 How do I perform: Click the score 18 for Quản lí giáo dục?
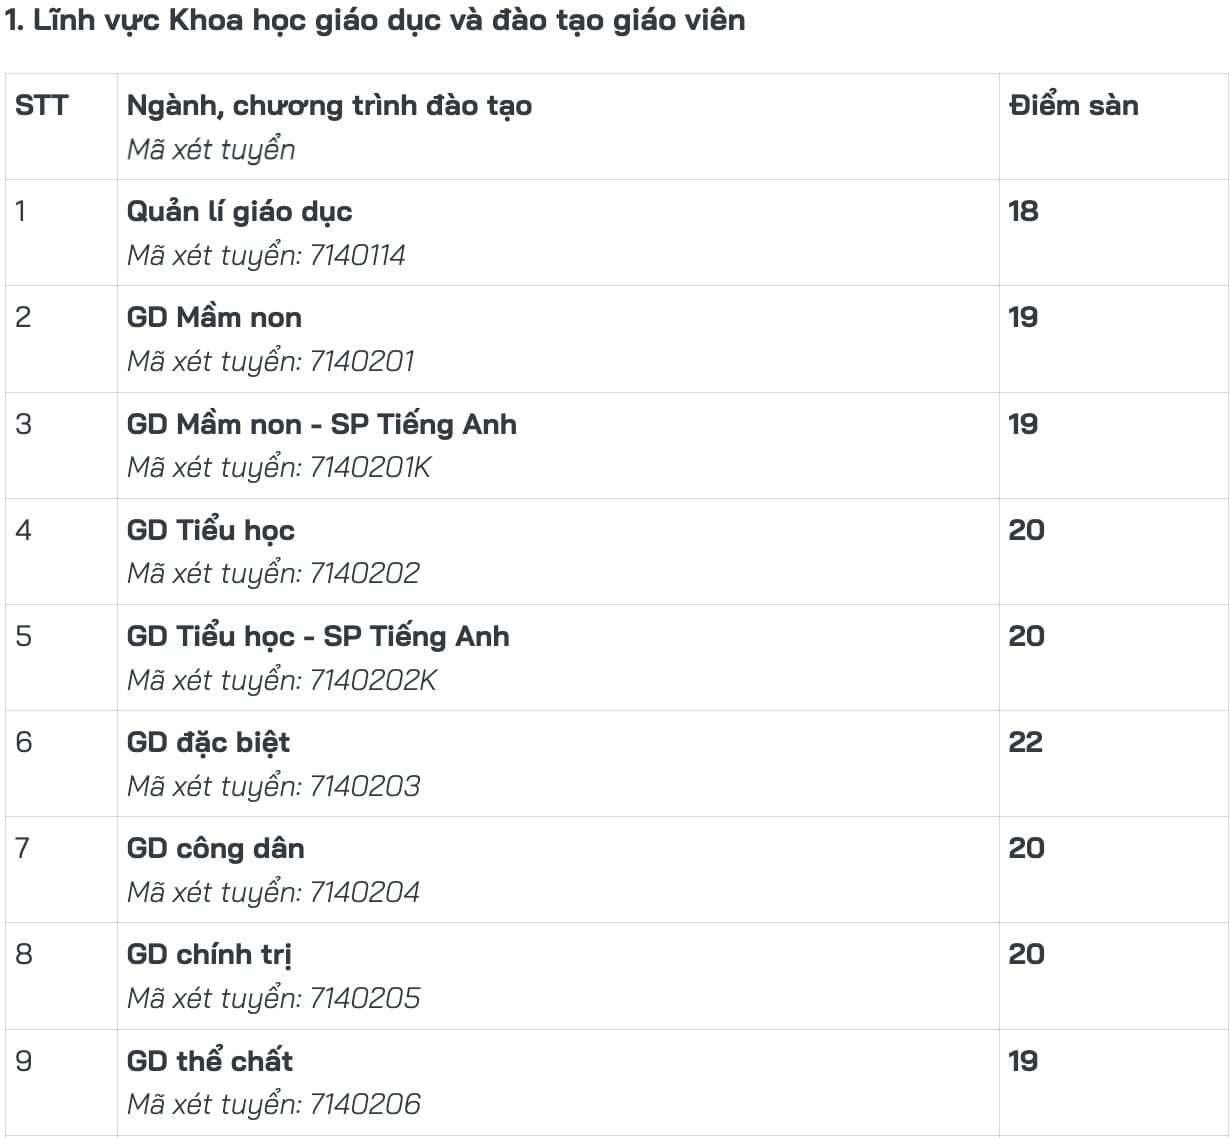tap(1023, 211)
